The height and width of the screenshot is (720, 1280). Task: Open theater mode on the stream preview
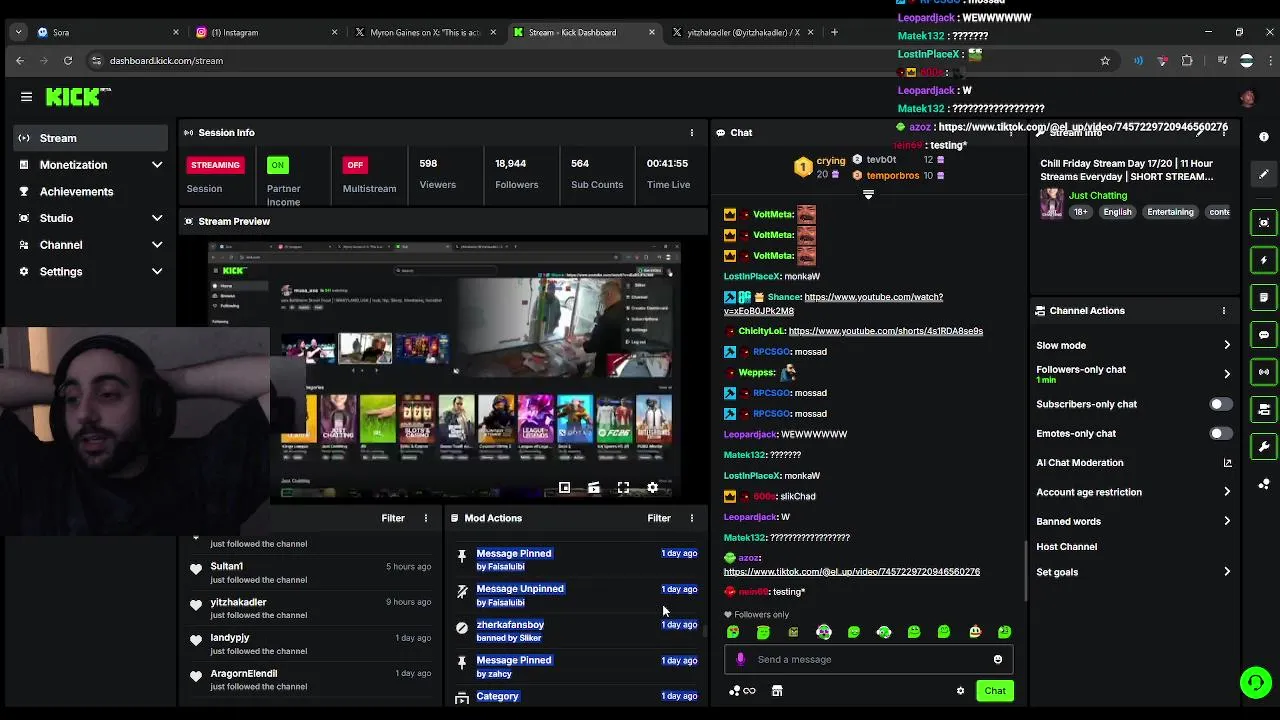[594, 488]
